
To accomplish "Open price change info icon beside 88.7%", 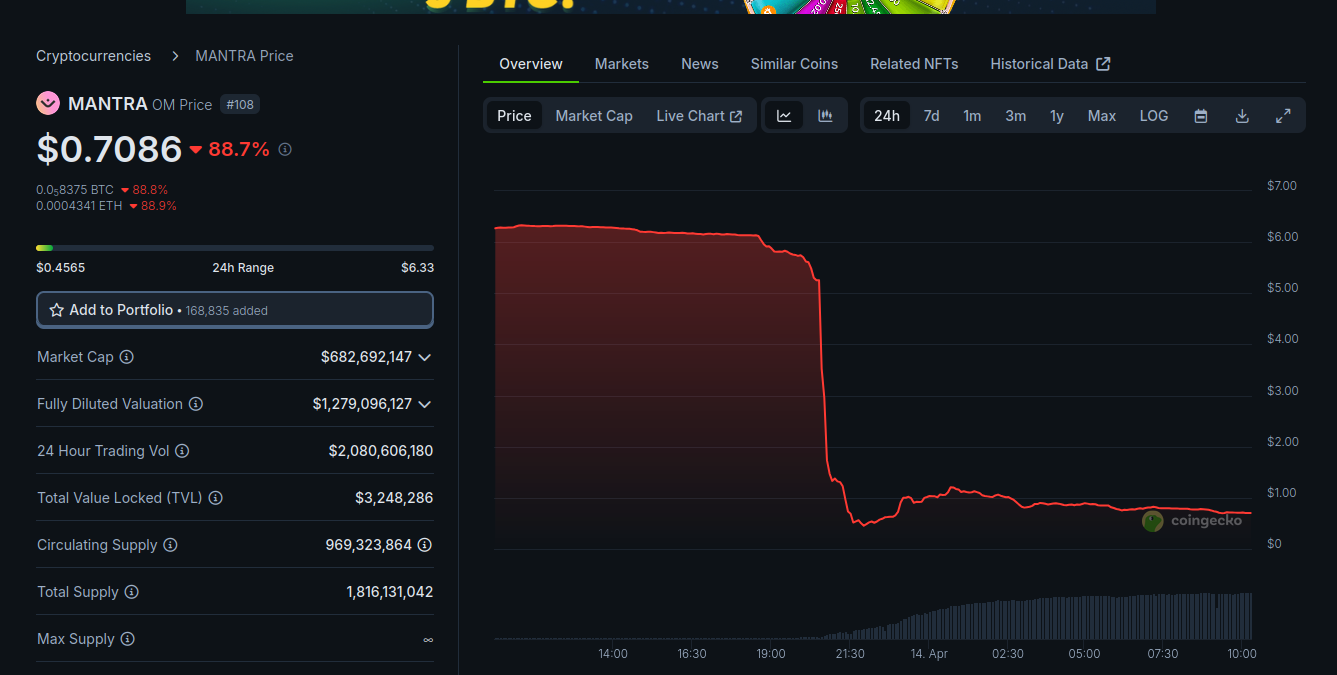I will pos(285,149).
